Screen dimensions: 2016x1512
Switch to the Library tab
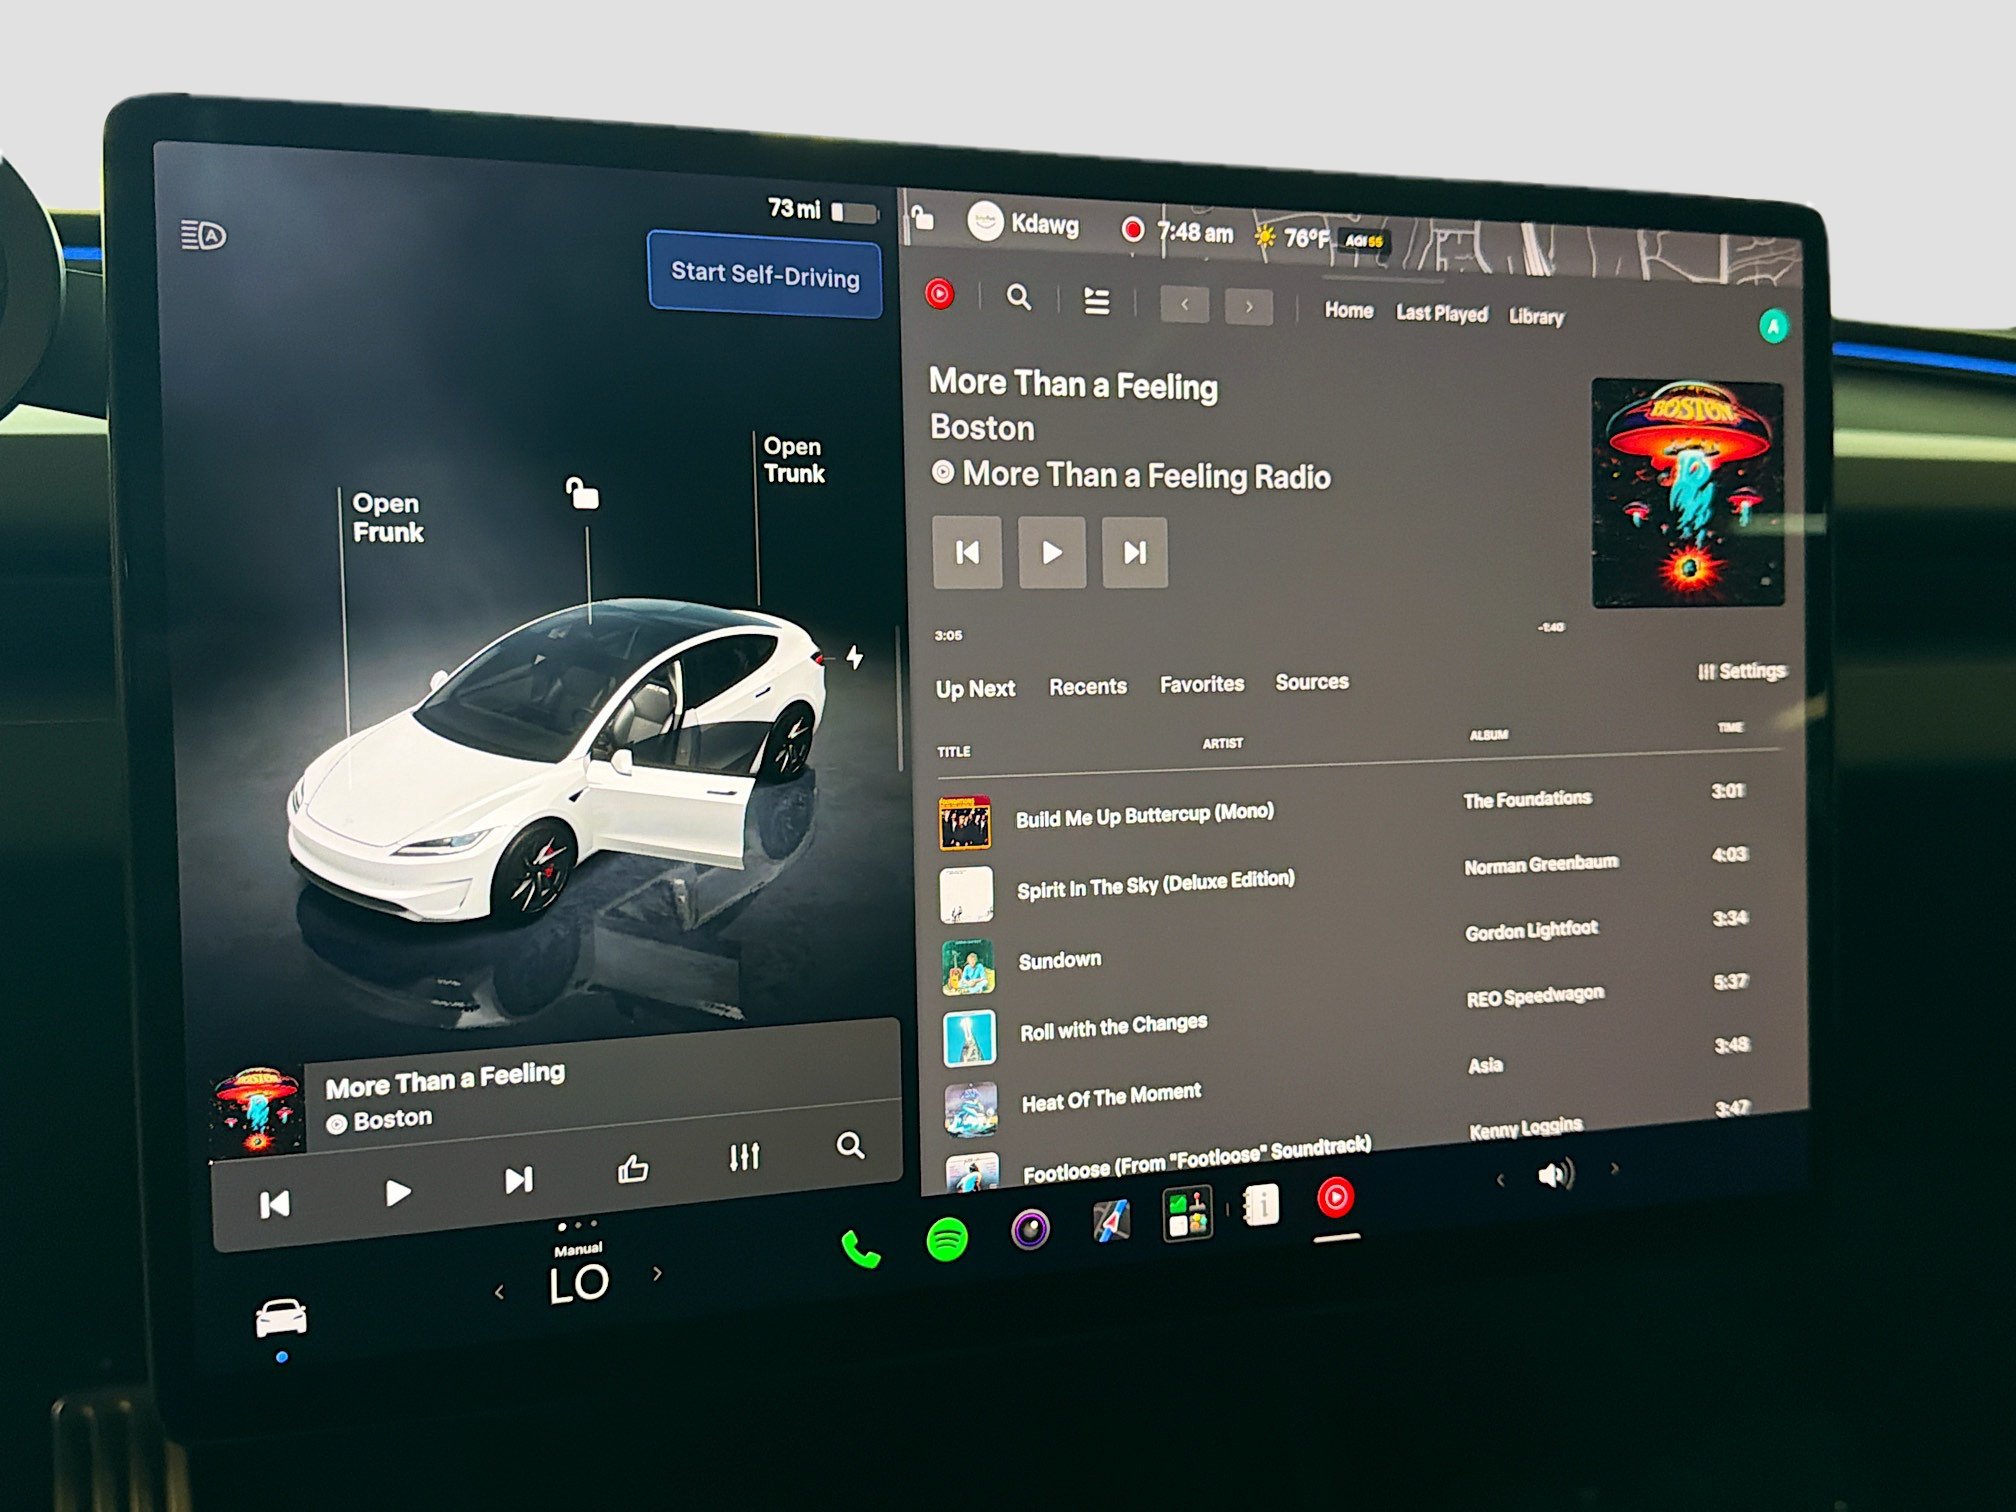pyautogui.click(x=1536, y=317)
